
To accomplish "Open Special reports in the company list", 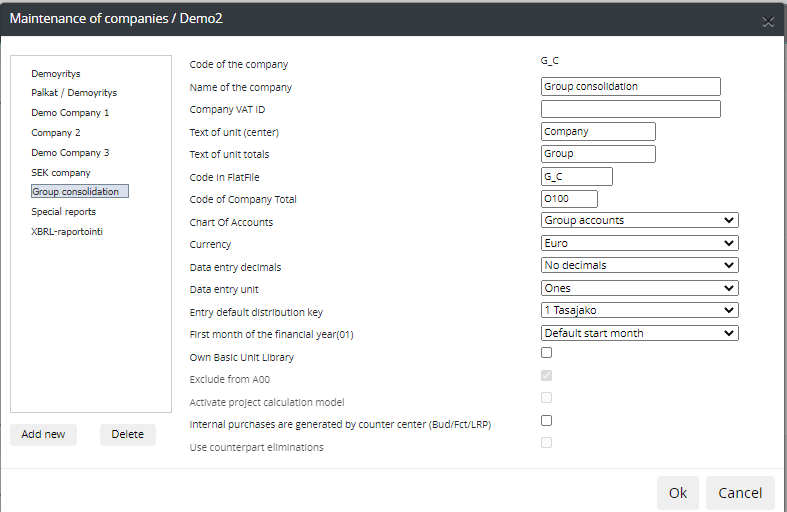I will pos(63,212).
